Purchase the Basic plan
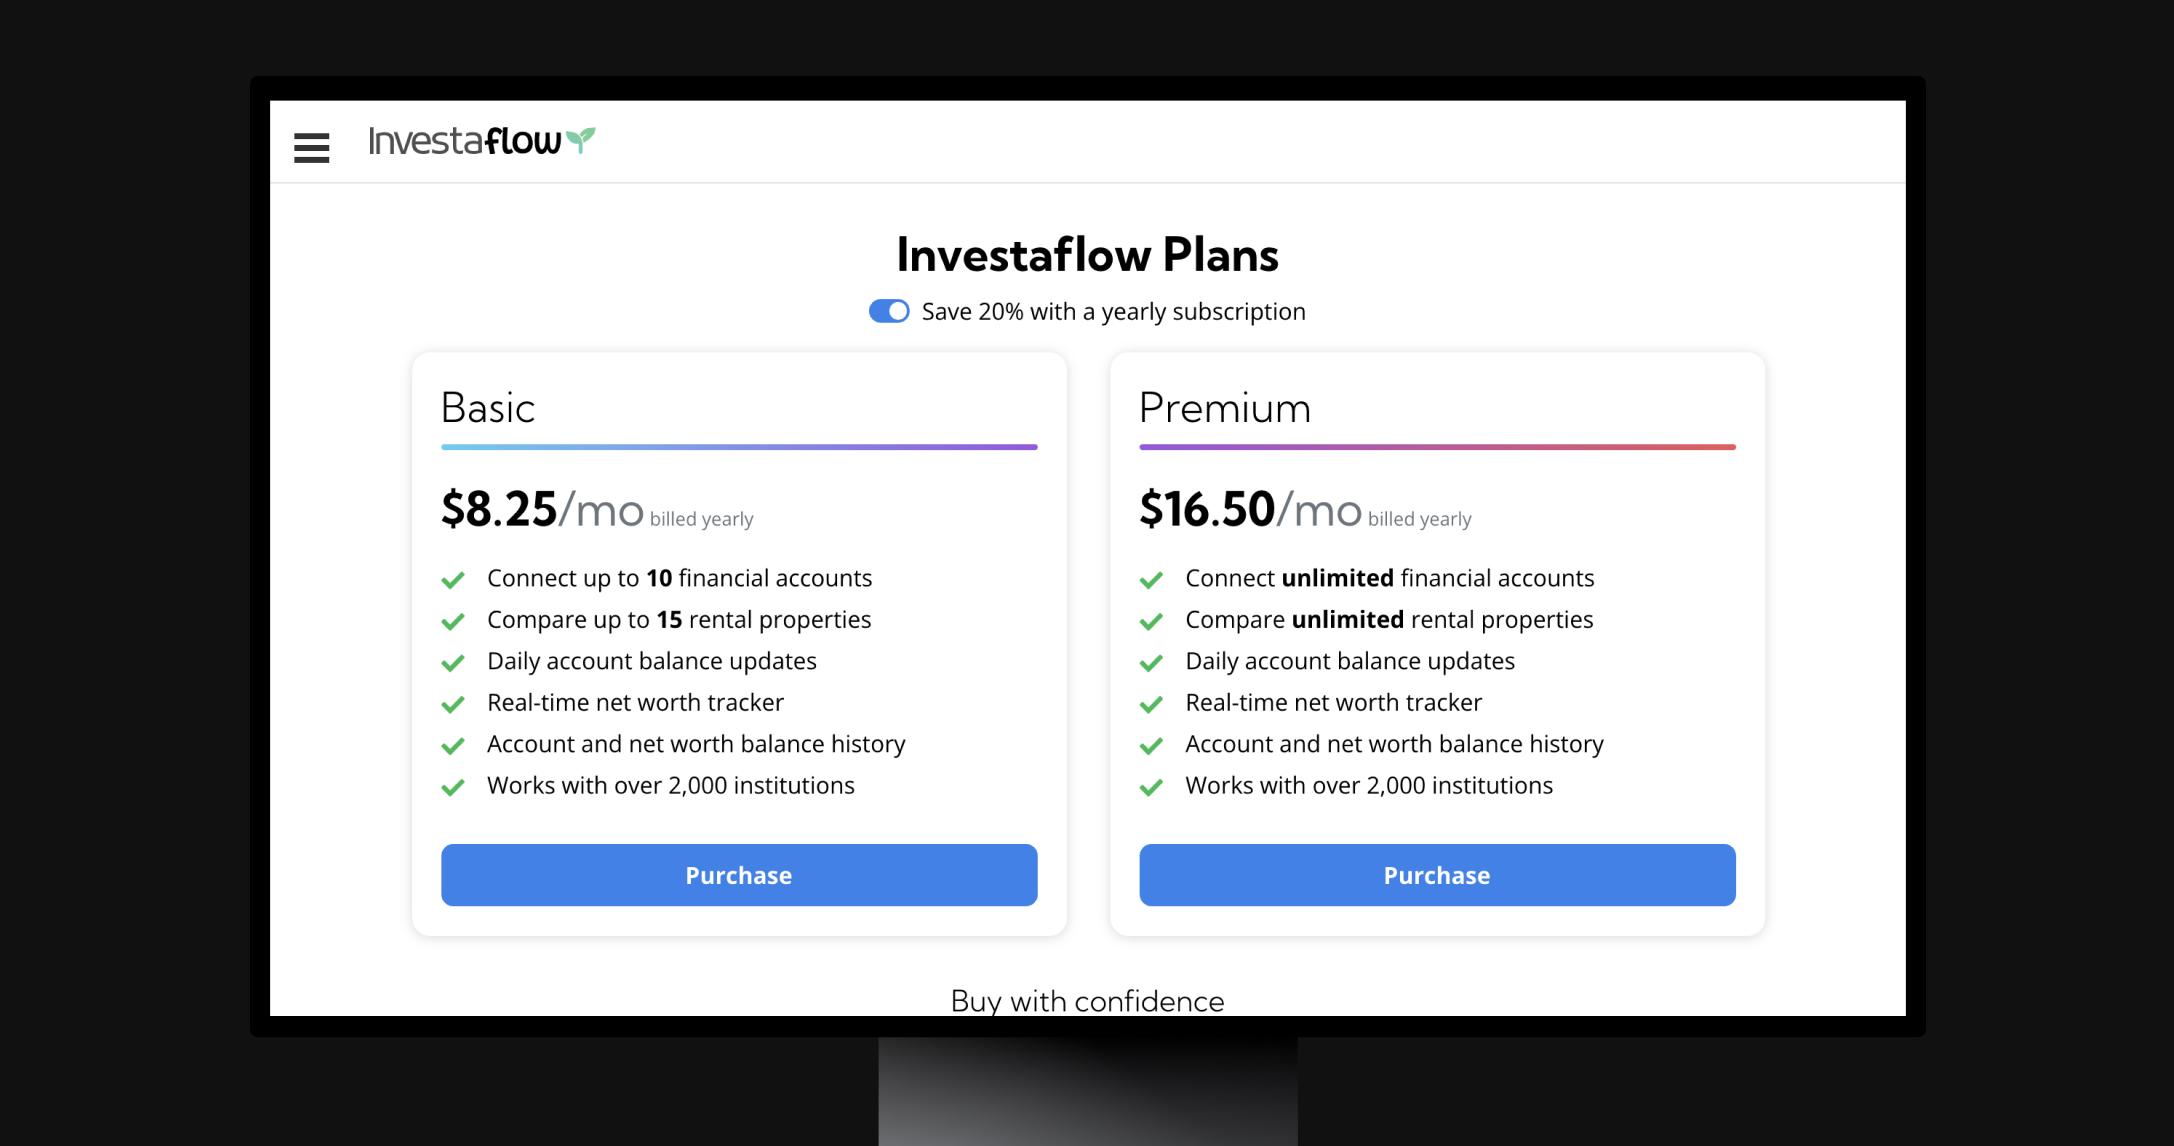This screenshot has height=1146, width=2174. click(739, 875)
